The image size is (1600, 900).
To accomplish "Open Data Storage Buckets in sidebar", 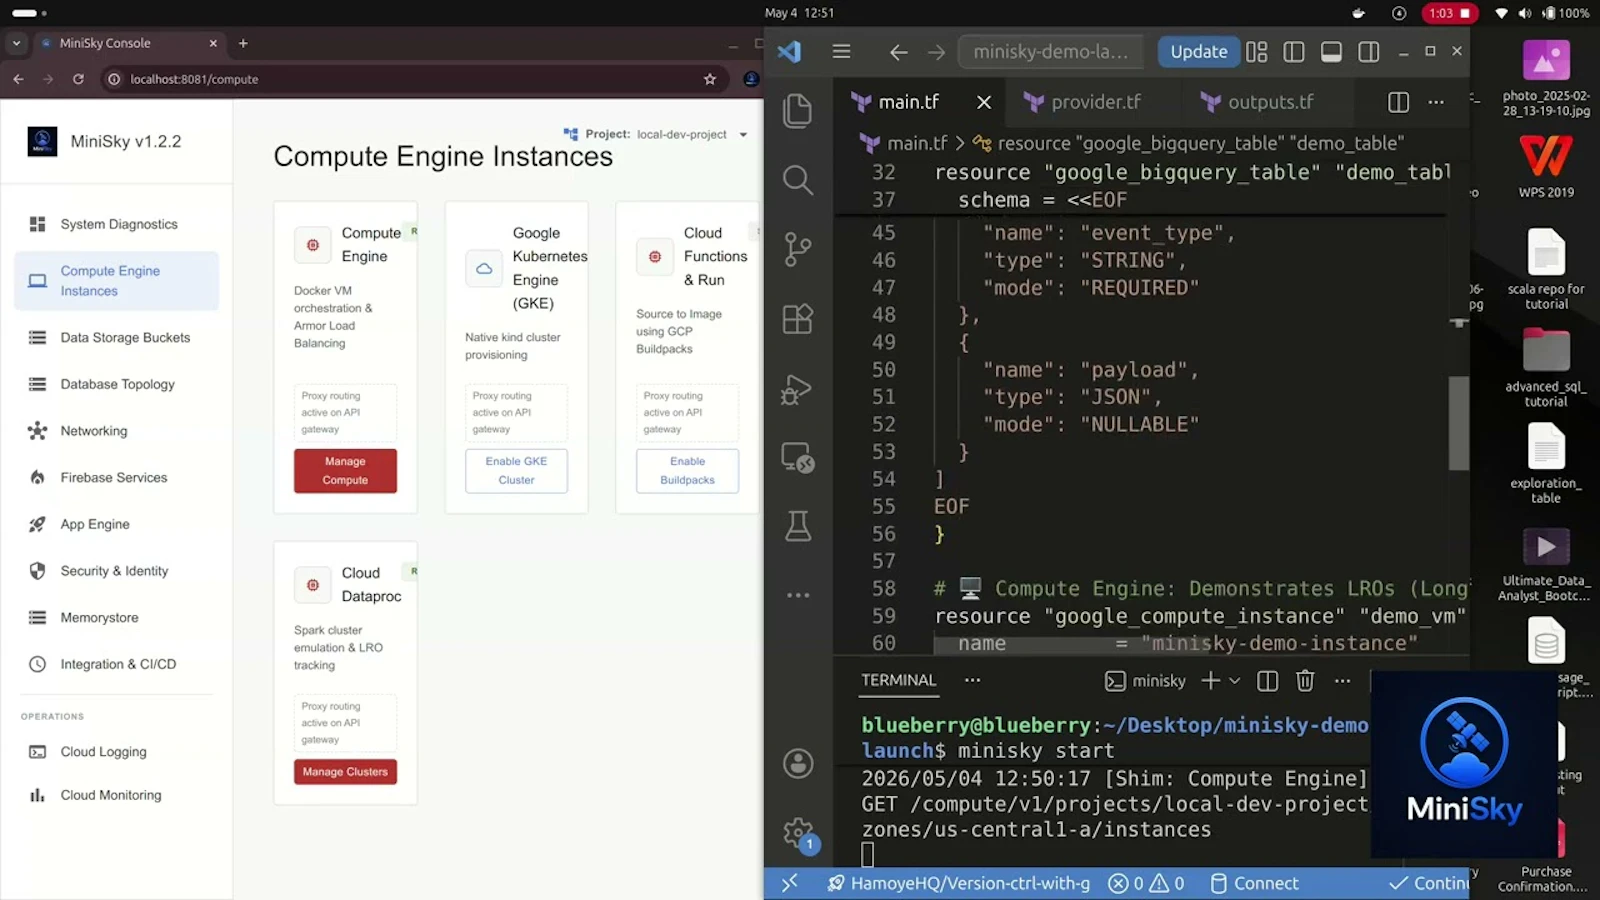I will click(117, 338).
